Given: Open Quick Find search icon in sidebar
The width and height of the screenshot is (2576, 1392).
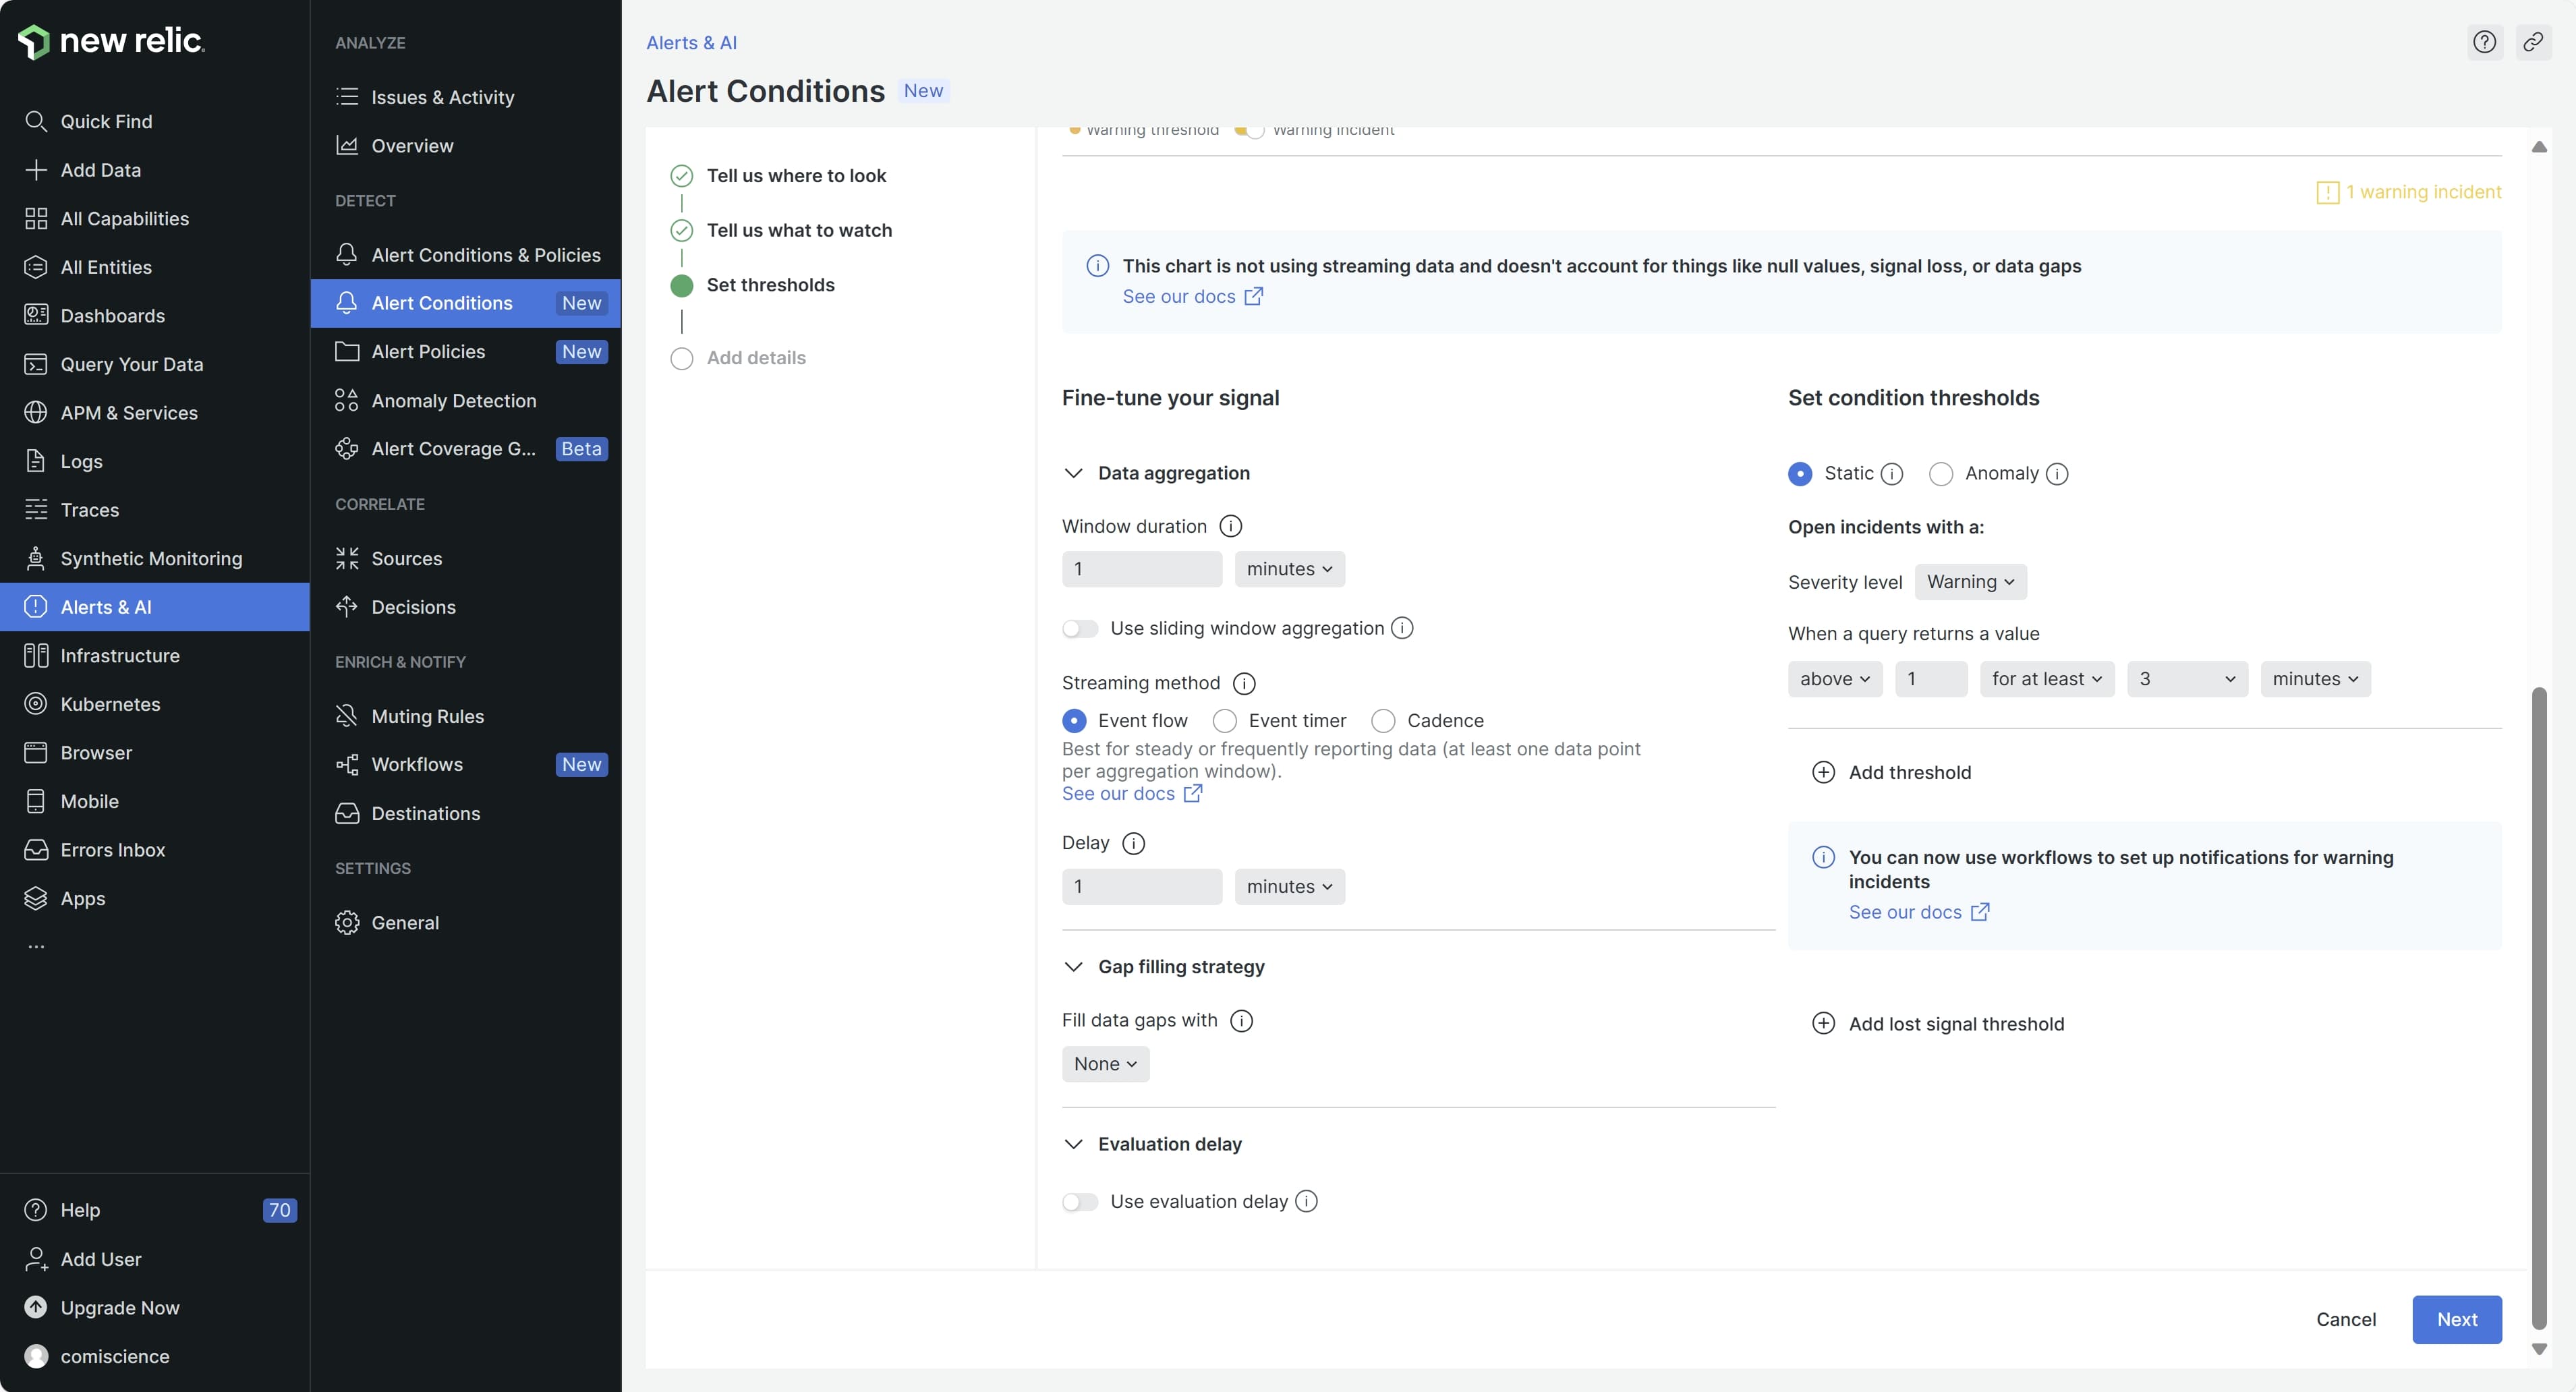Looking at the screenshot, I should [x=36, y=121].
